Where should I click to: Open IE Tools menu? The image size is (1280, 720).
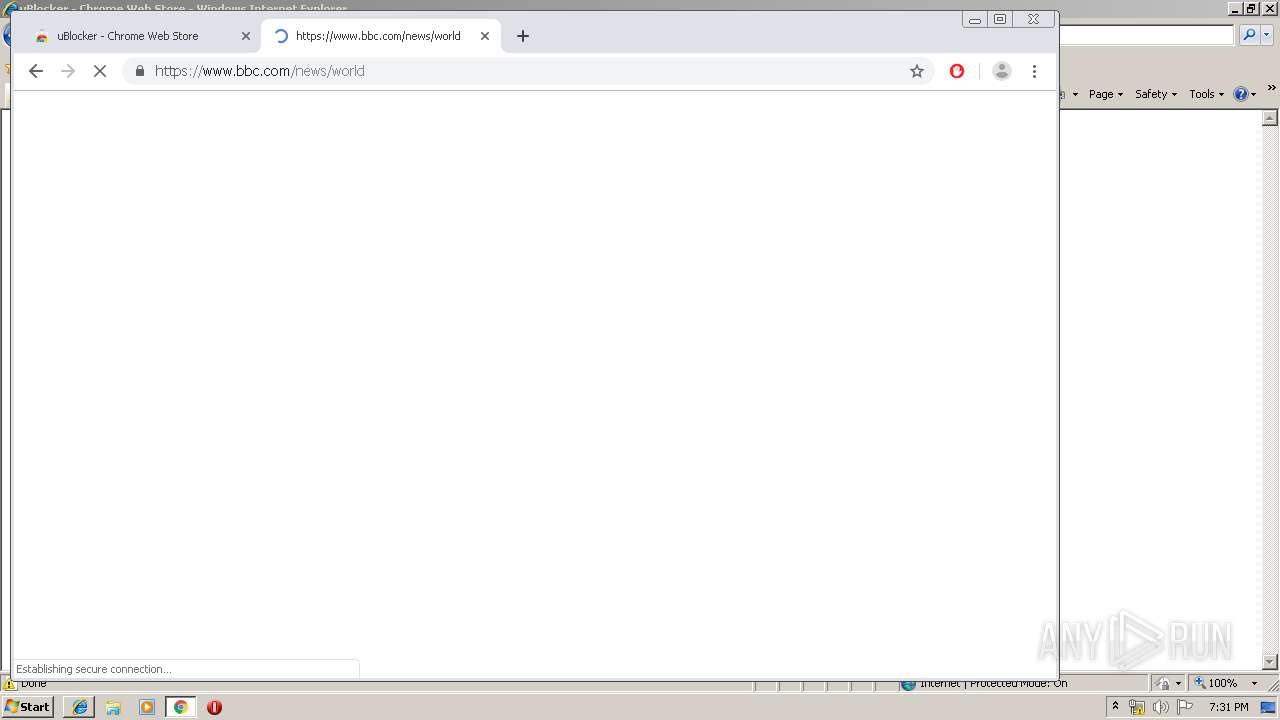click(1206, 94)
